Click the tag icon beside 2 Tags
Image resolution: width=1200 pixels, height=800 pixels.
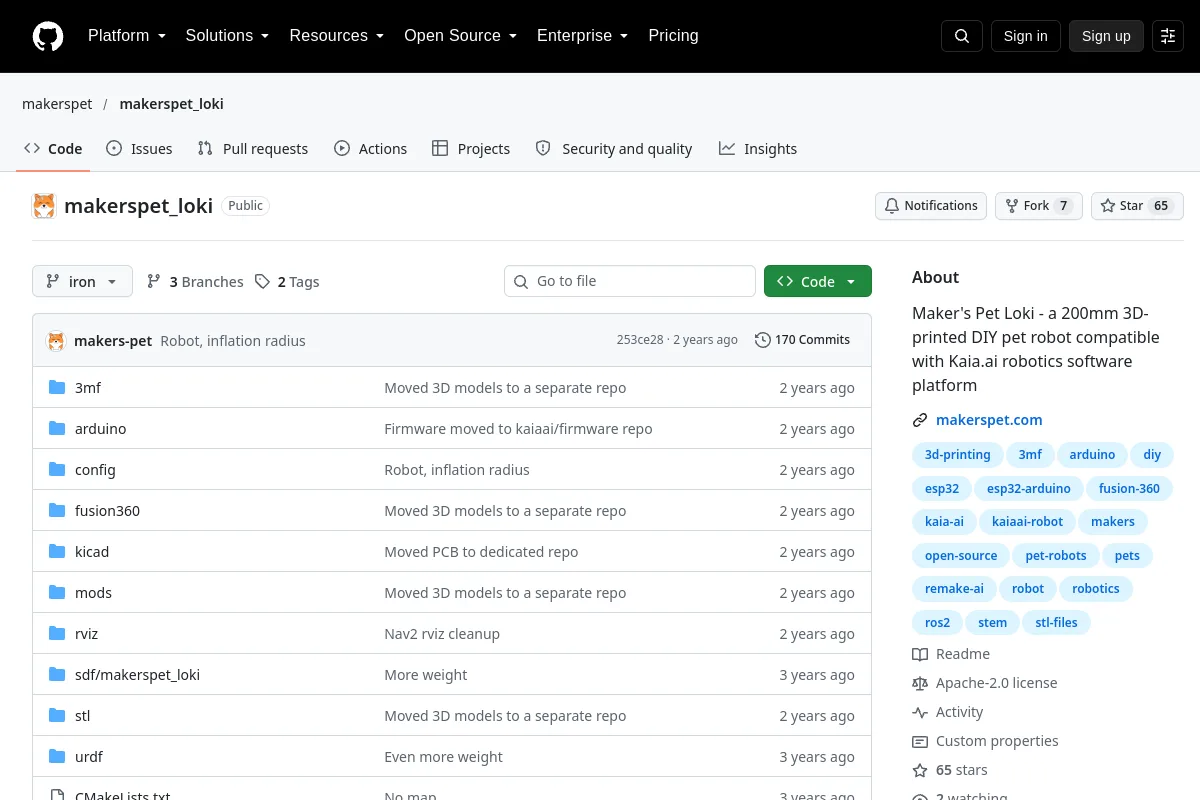pos(262,282)
